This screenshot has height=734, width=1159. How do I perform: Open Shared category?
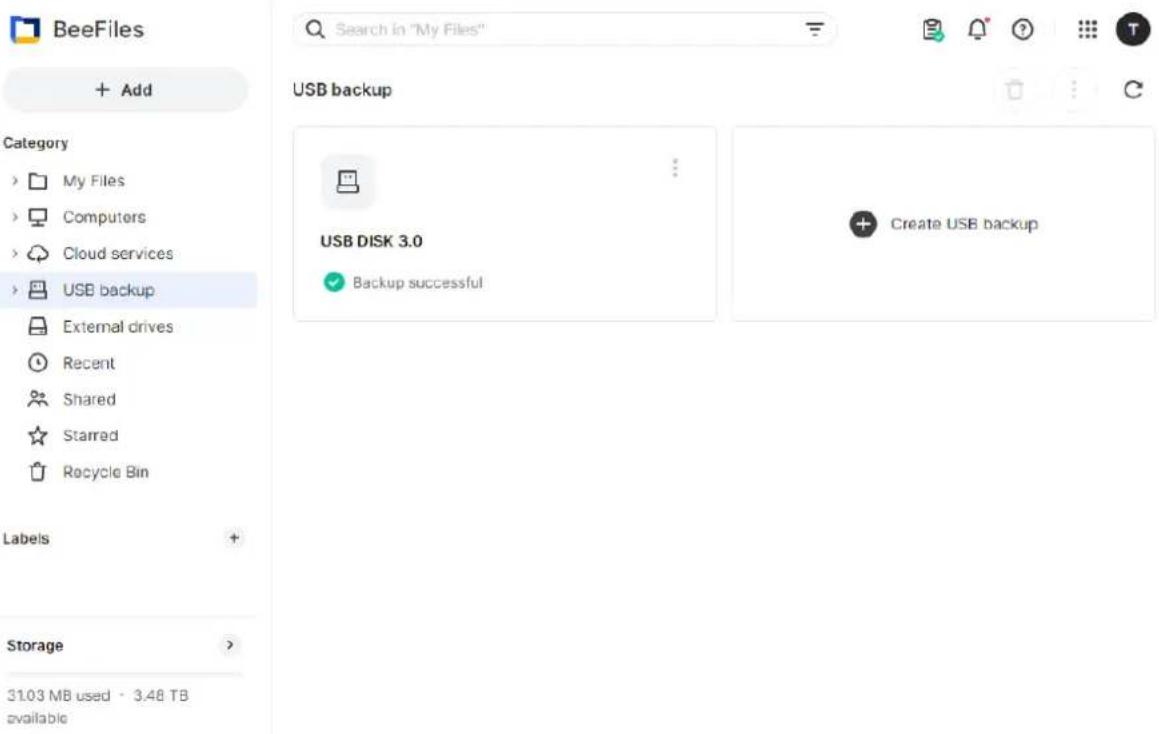pos(129,399)
